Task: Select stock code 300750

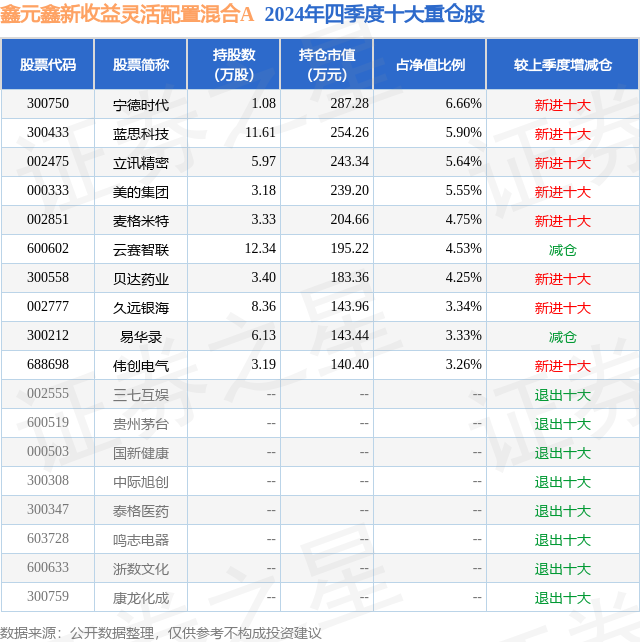Action: (x=48, y=104)
